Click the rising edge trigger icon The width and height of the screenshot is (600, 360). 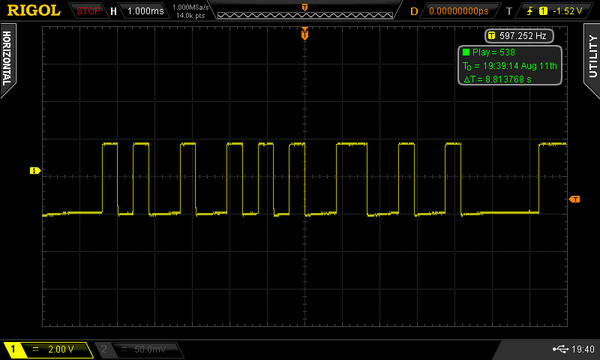[530, 11]
